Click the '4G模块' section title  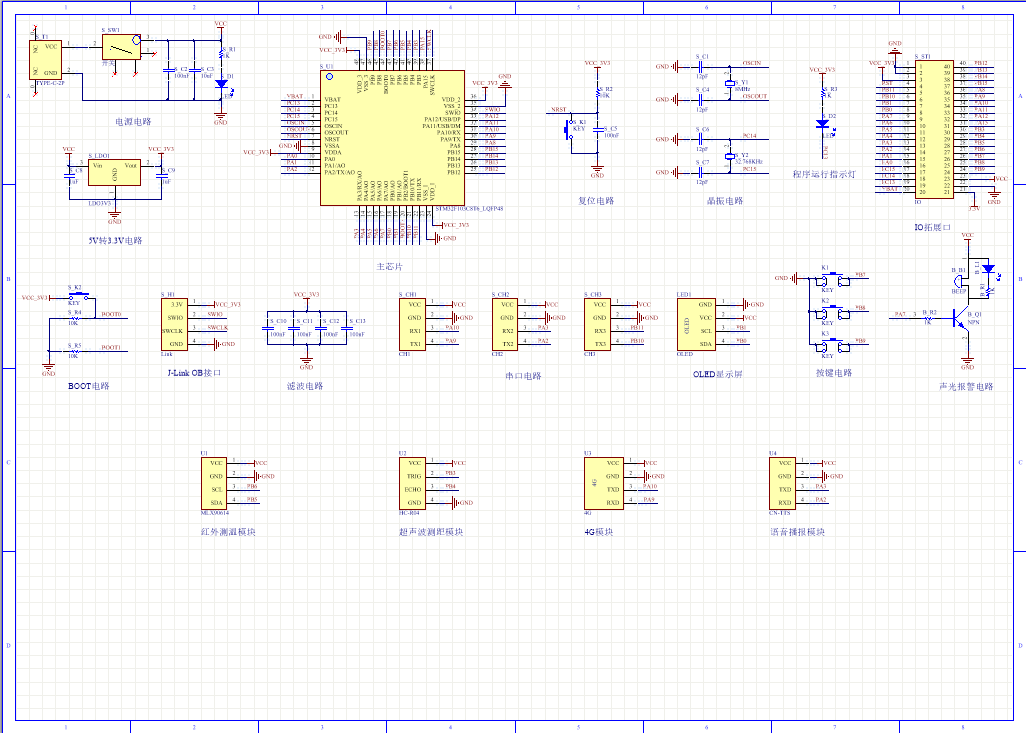point(599,532)
